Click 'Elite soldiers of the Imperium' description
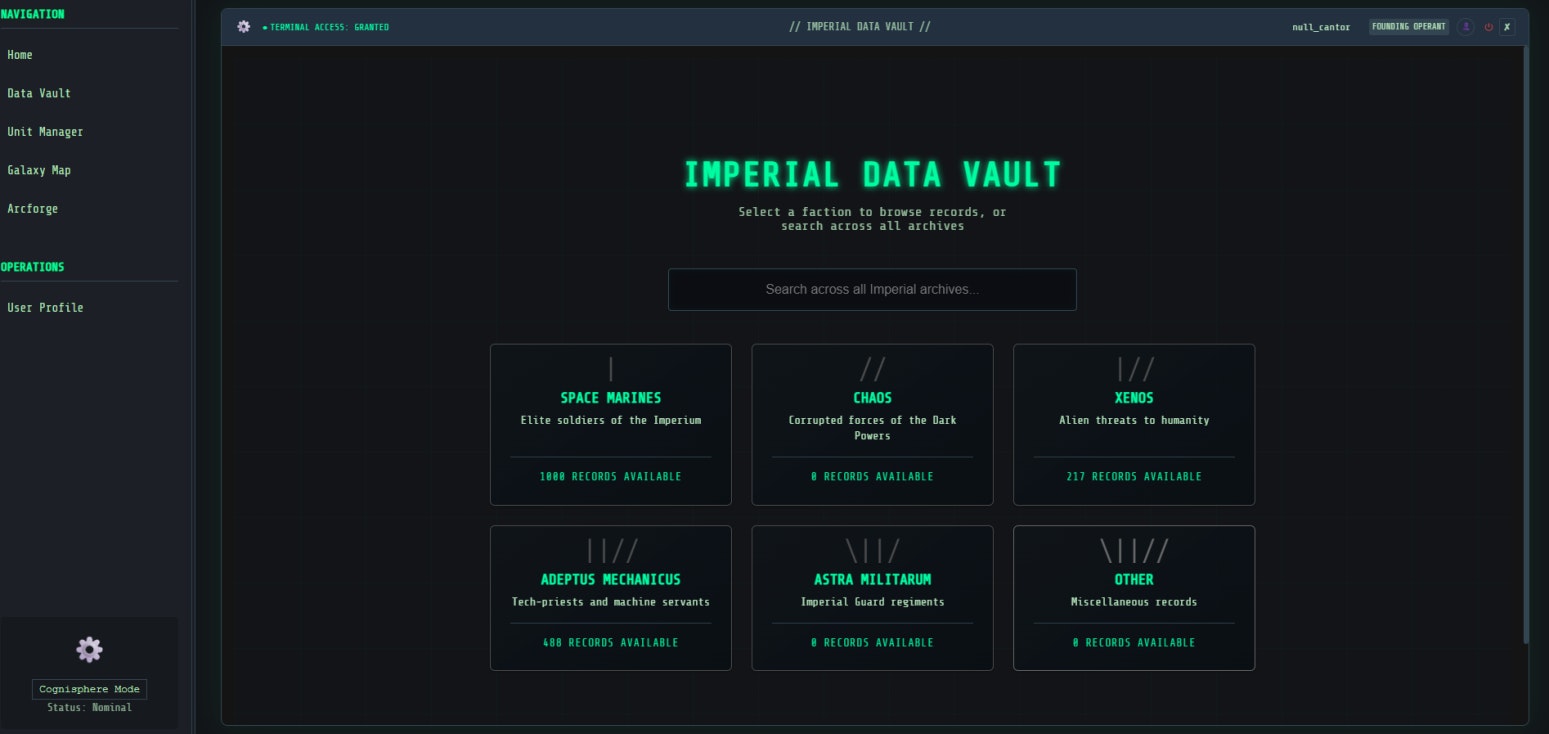This screenshot has width=1549, height=734. tap(611, 420)
